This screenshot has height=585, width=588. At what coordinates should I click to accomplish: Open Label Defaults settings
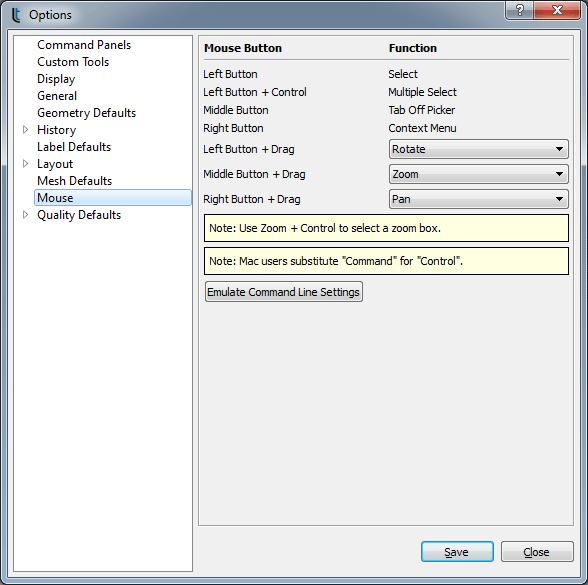pyautogui.click(x=74, y=147)
